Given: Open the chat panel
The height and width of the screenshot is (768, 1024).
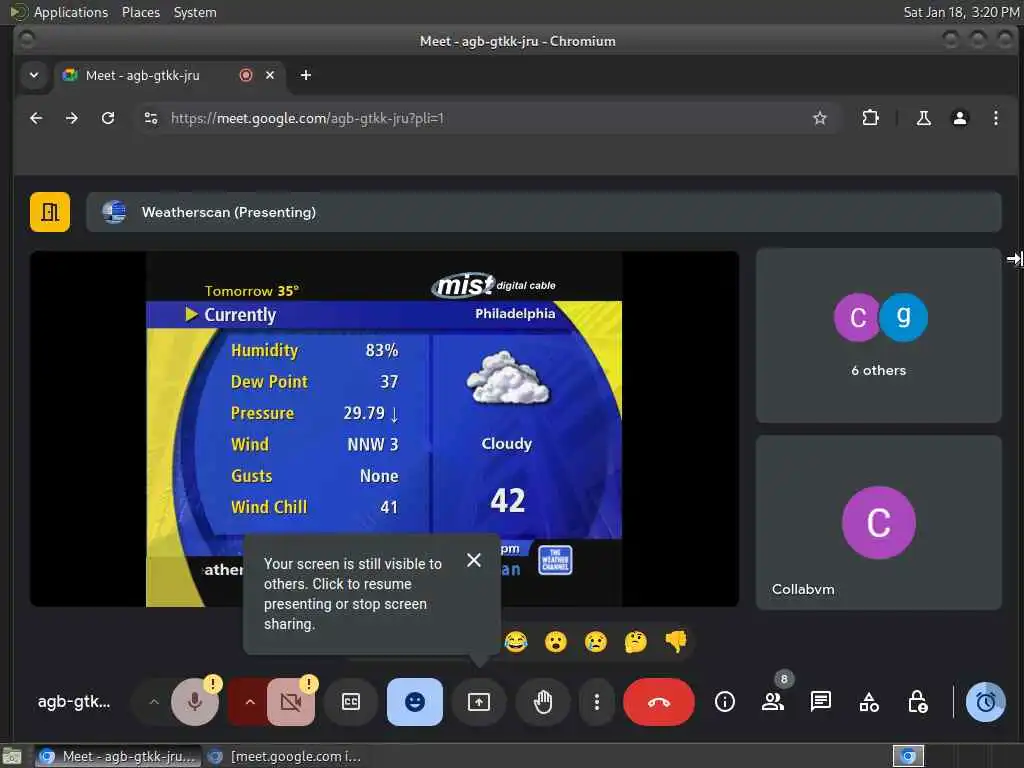Looking at the screenshot, I should pyautogui.click(x=821, y=702).
